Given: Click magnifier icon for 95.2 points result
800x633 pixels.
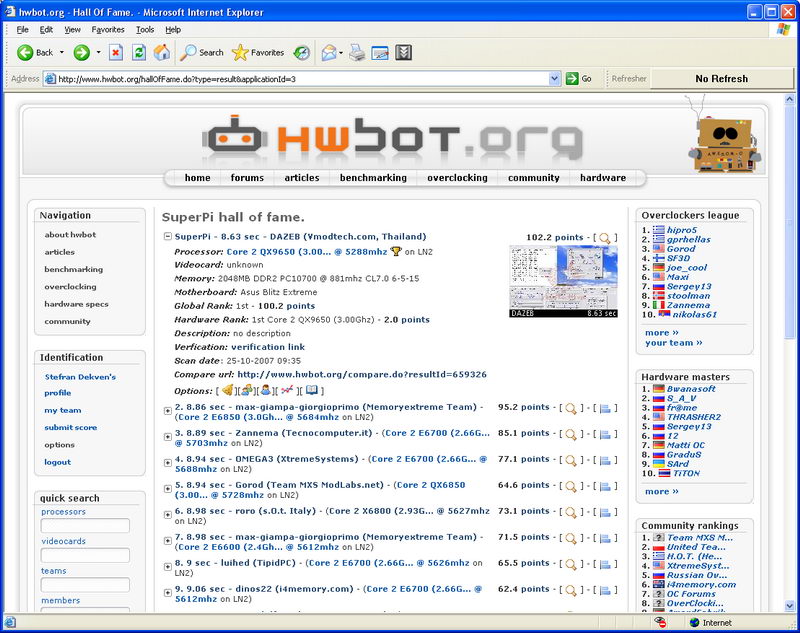Looking at the screenshot, I should coord(571,408).
